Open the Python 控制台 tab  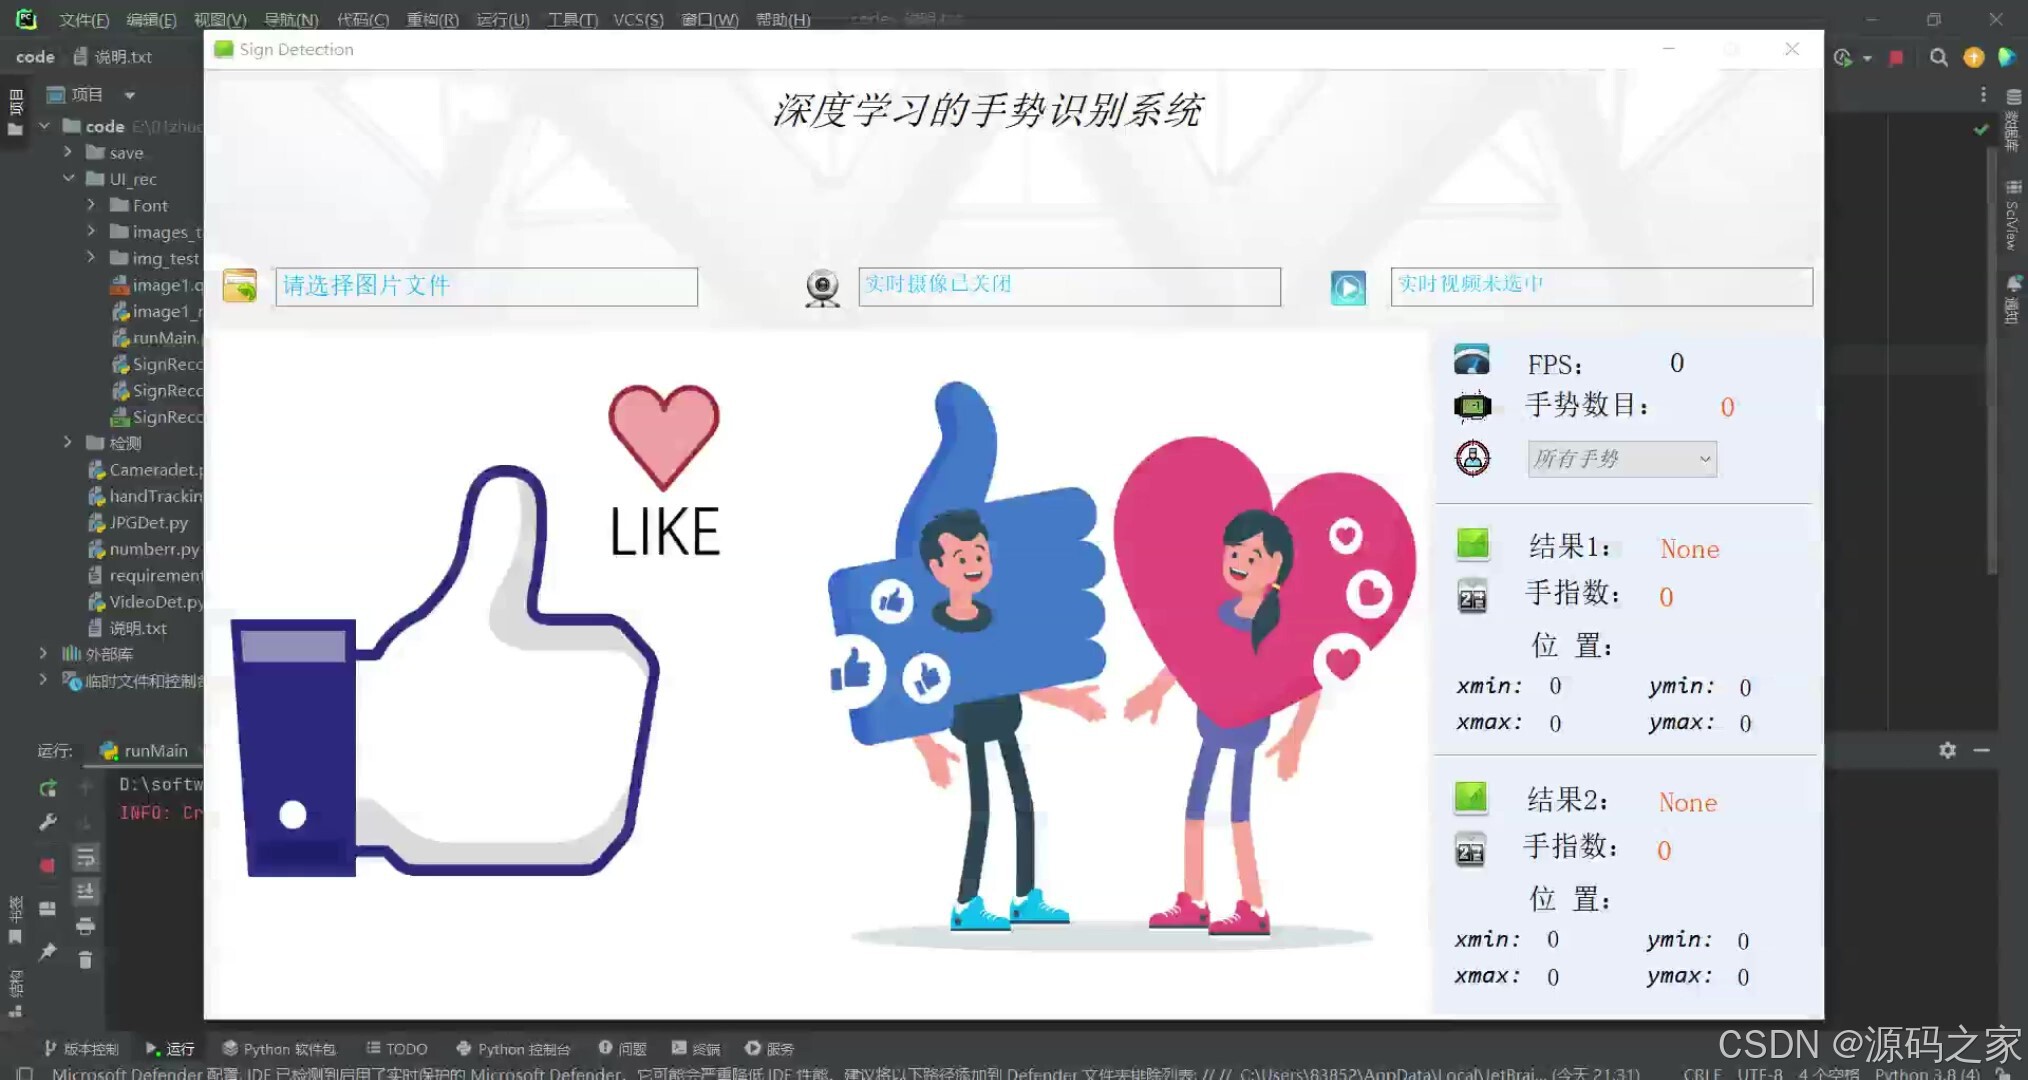[x=513, y=1048]
